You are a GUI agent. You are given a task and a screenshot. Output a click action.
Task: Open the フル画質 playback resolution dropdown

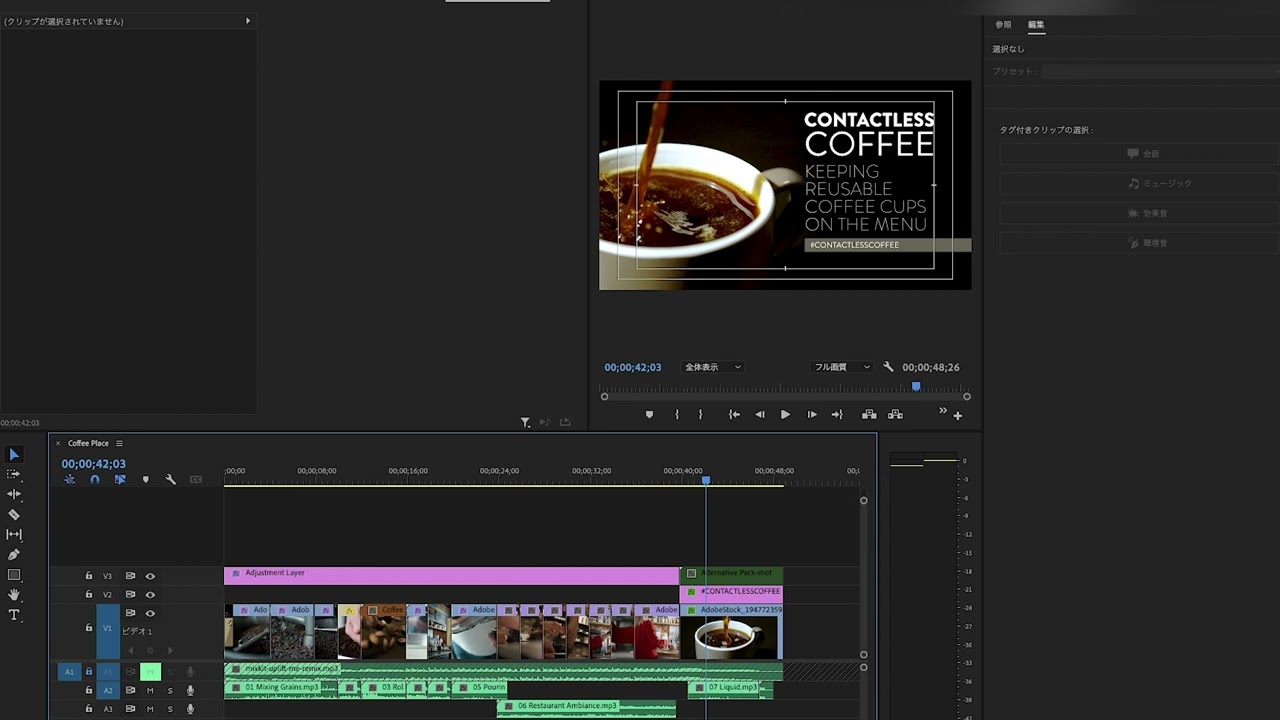tap(841, 367)
